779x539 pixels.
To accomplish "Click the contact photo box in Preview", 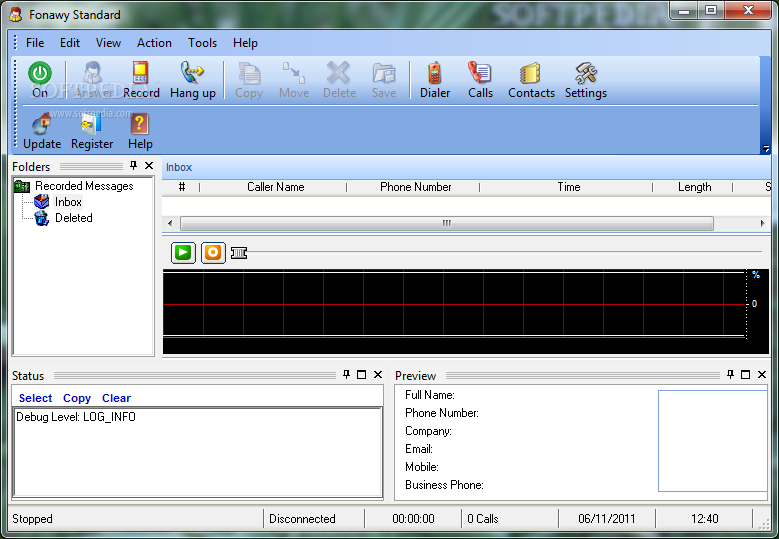I will pos(712,441).
